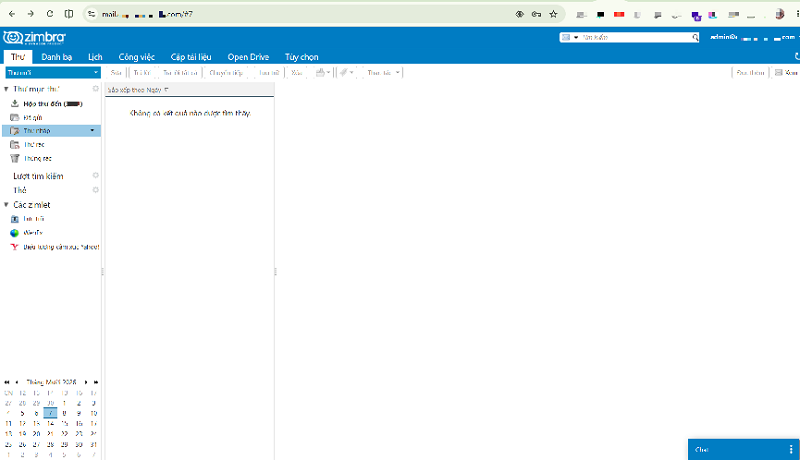This screenshot has width=800, height=460.
Task: Switch to the Tùy chọn preferences tab
Action: [x=302, y=57]
